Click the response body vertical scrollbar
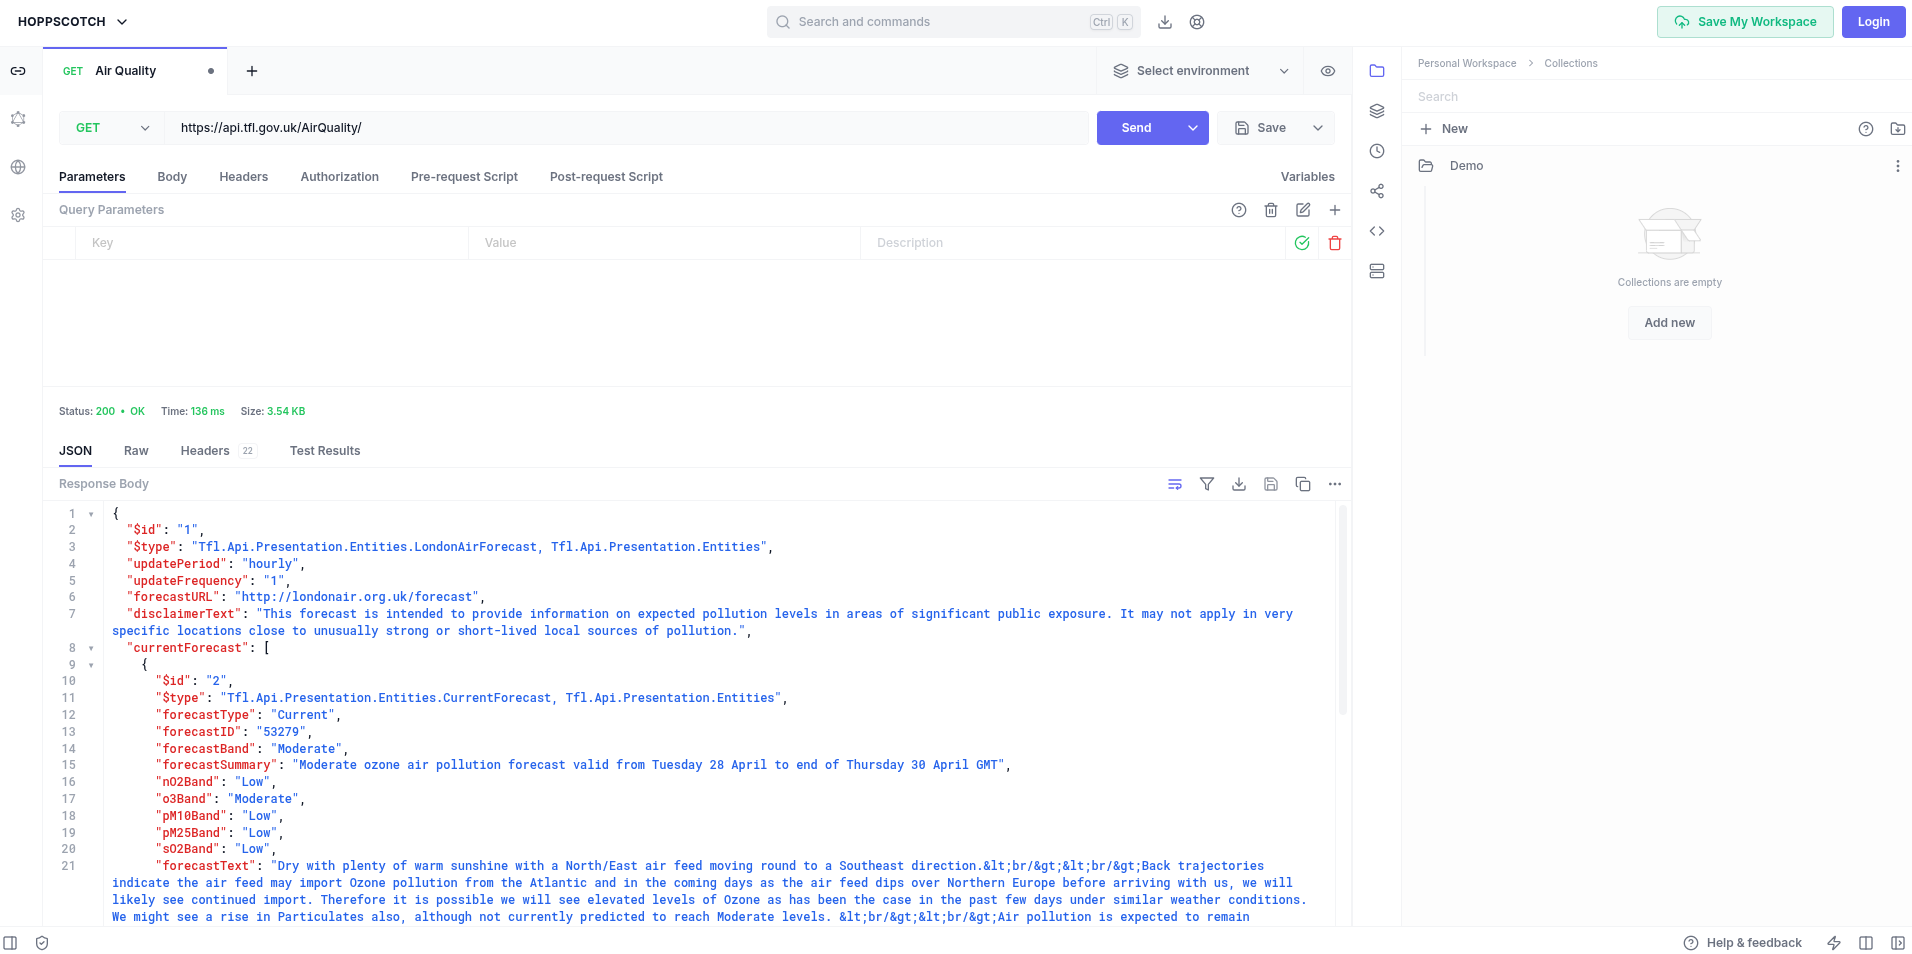This screenshot has height=954, width=1912. click(x=1343, y=610)
